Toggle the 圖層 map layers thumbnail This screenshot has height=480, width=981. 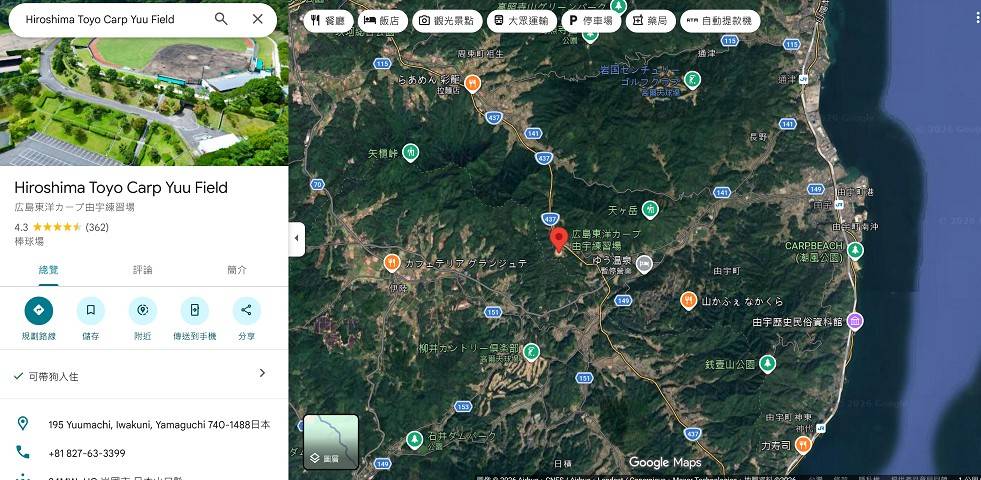pos(331,442)
